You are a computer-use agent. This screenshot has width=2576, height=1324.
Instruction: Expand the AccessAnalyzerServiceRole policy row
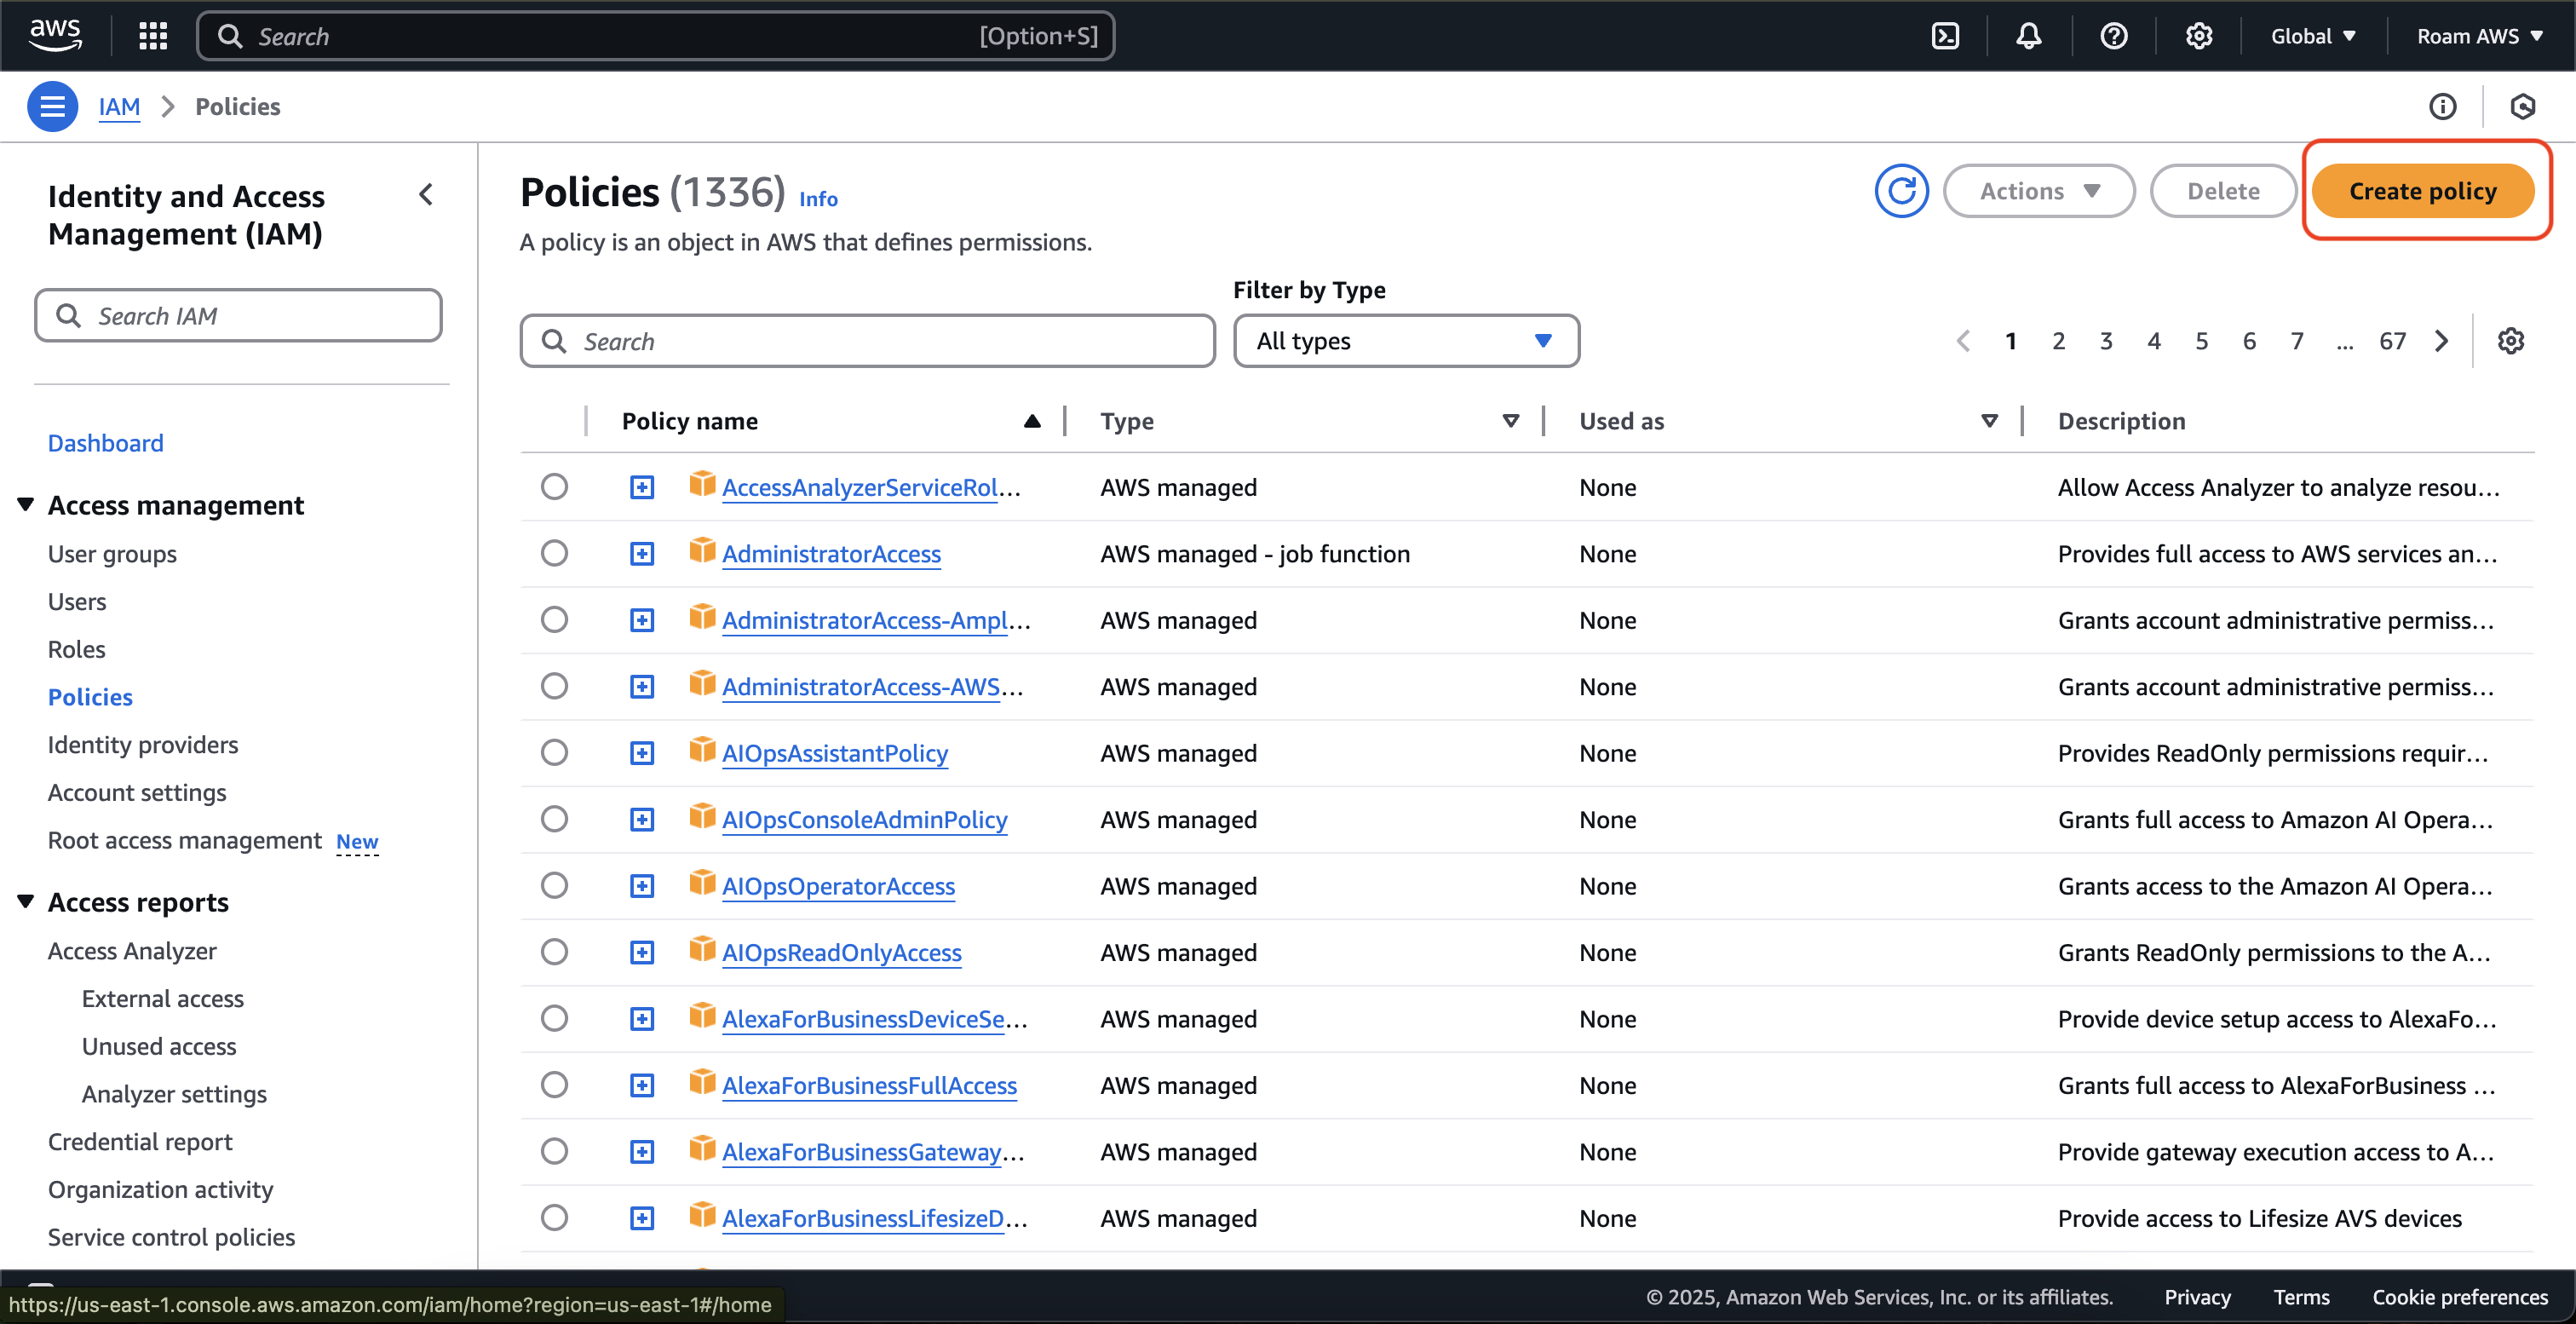(642, 487)
